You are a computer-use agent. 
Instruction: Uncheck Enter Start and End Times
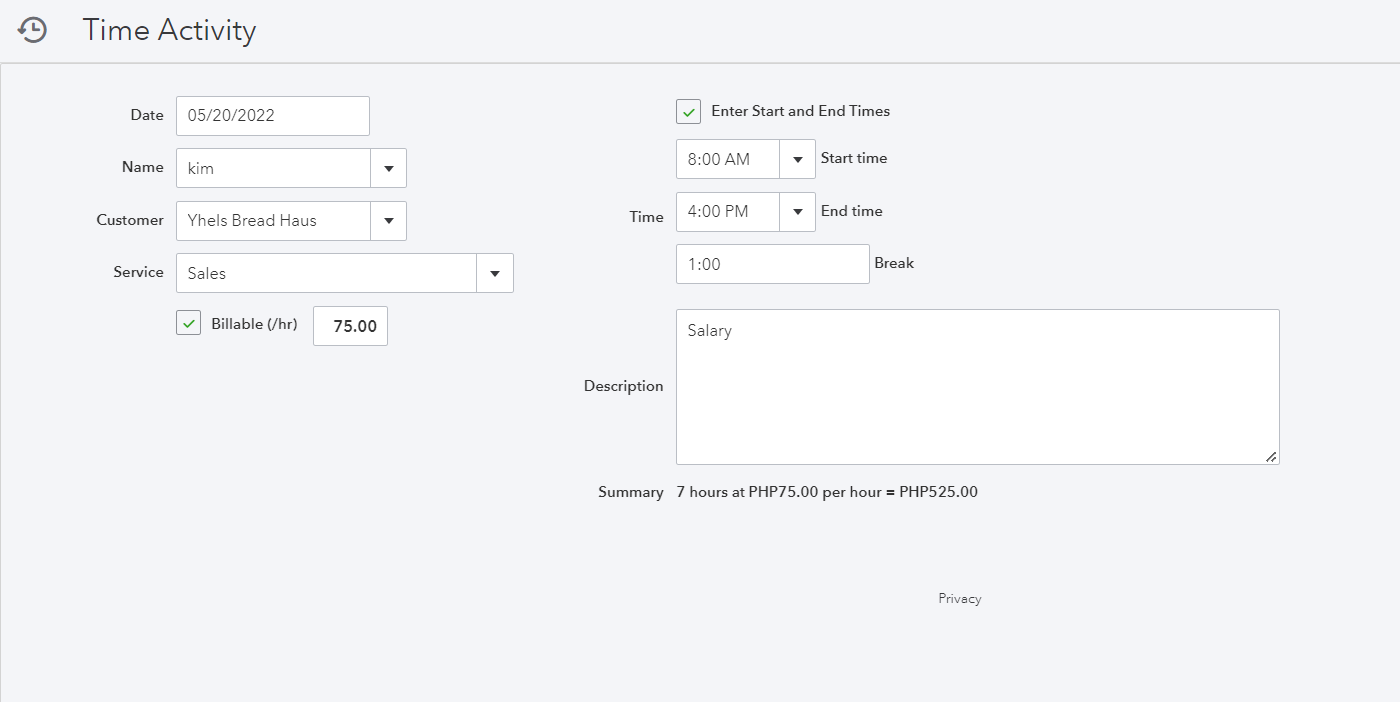pyautogui.click(x=689, y=111)
